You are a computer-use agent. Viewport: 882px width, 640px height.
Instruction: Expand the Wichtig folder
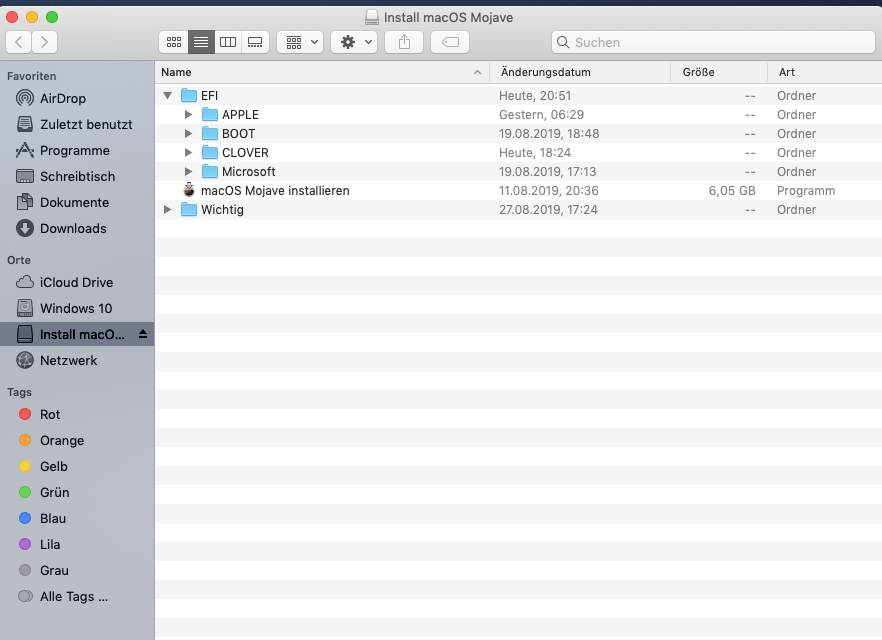pyautogui.click(x=168, y=210)
